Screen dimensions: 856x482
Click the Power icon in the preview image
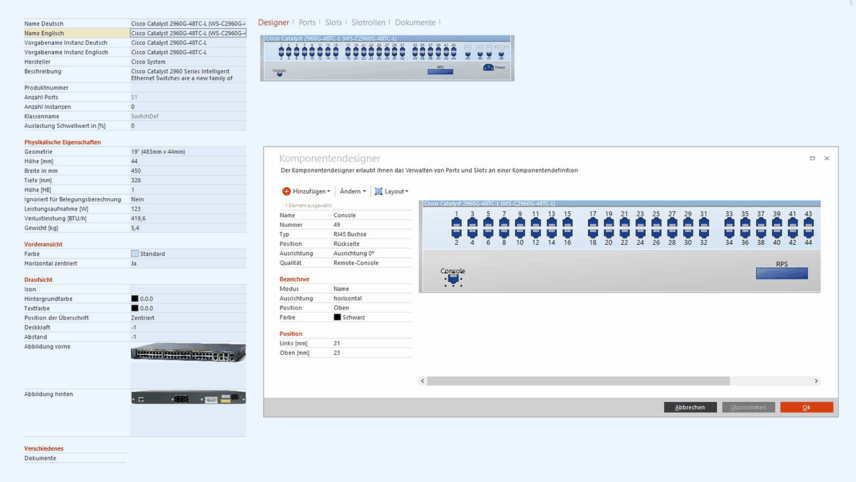pos(489,67)
